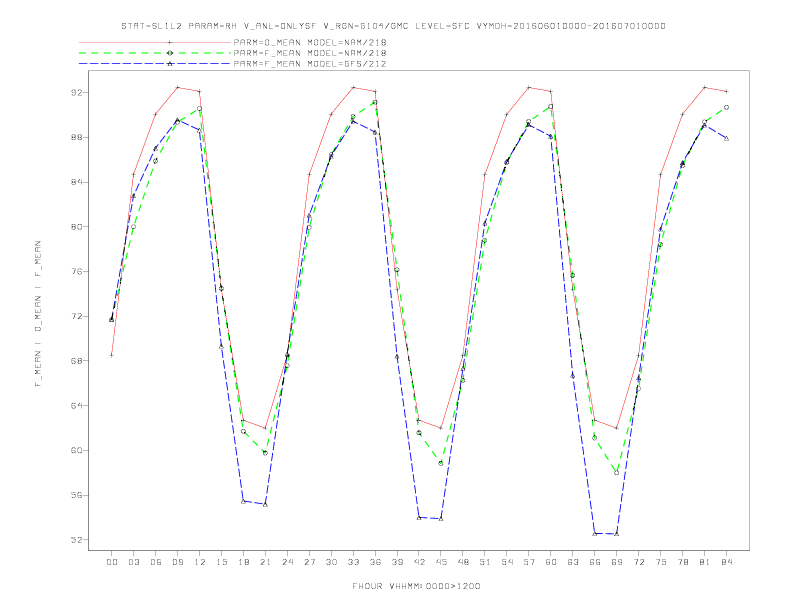Click red observed plus data point at hour 00

click(x=112, y=355)
